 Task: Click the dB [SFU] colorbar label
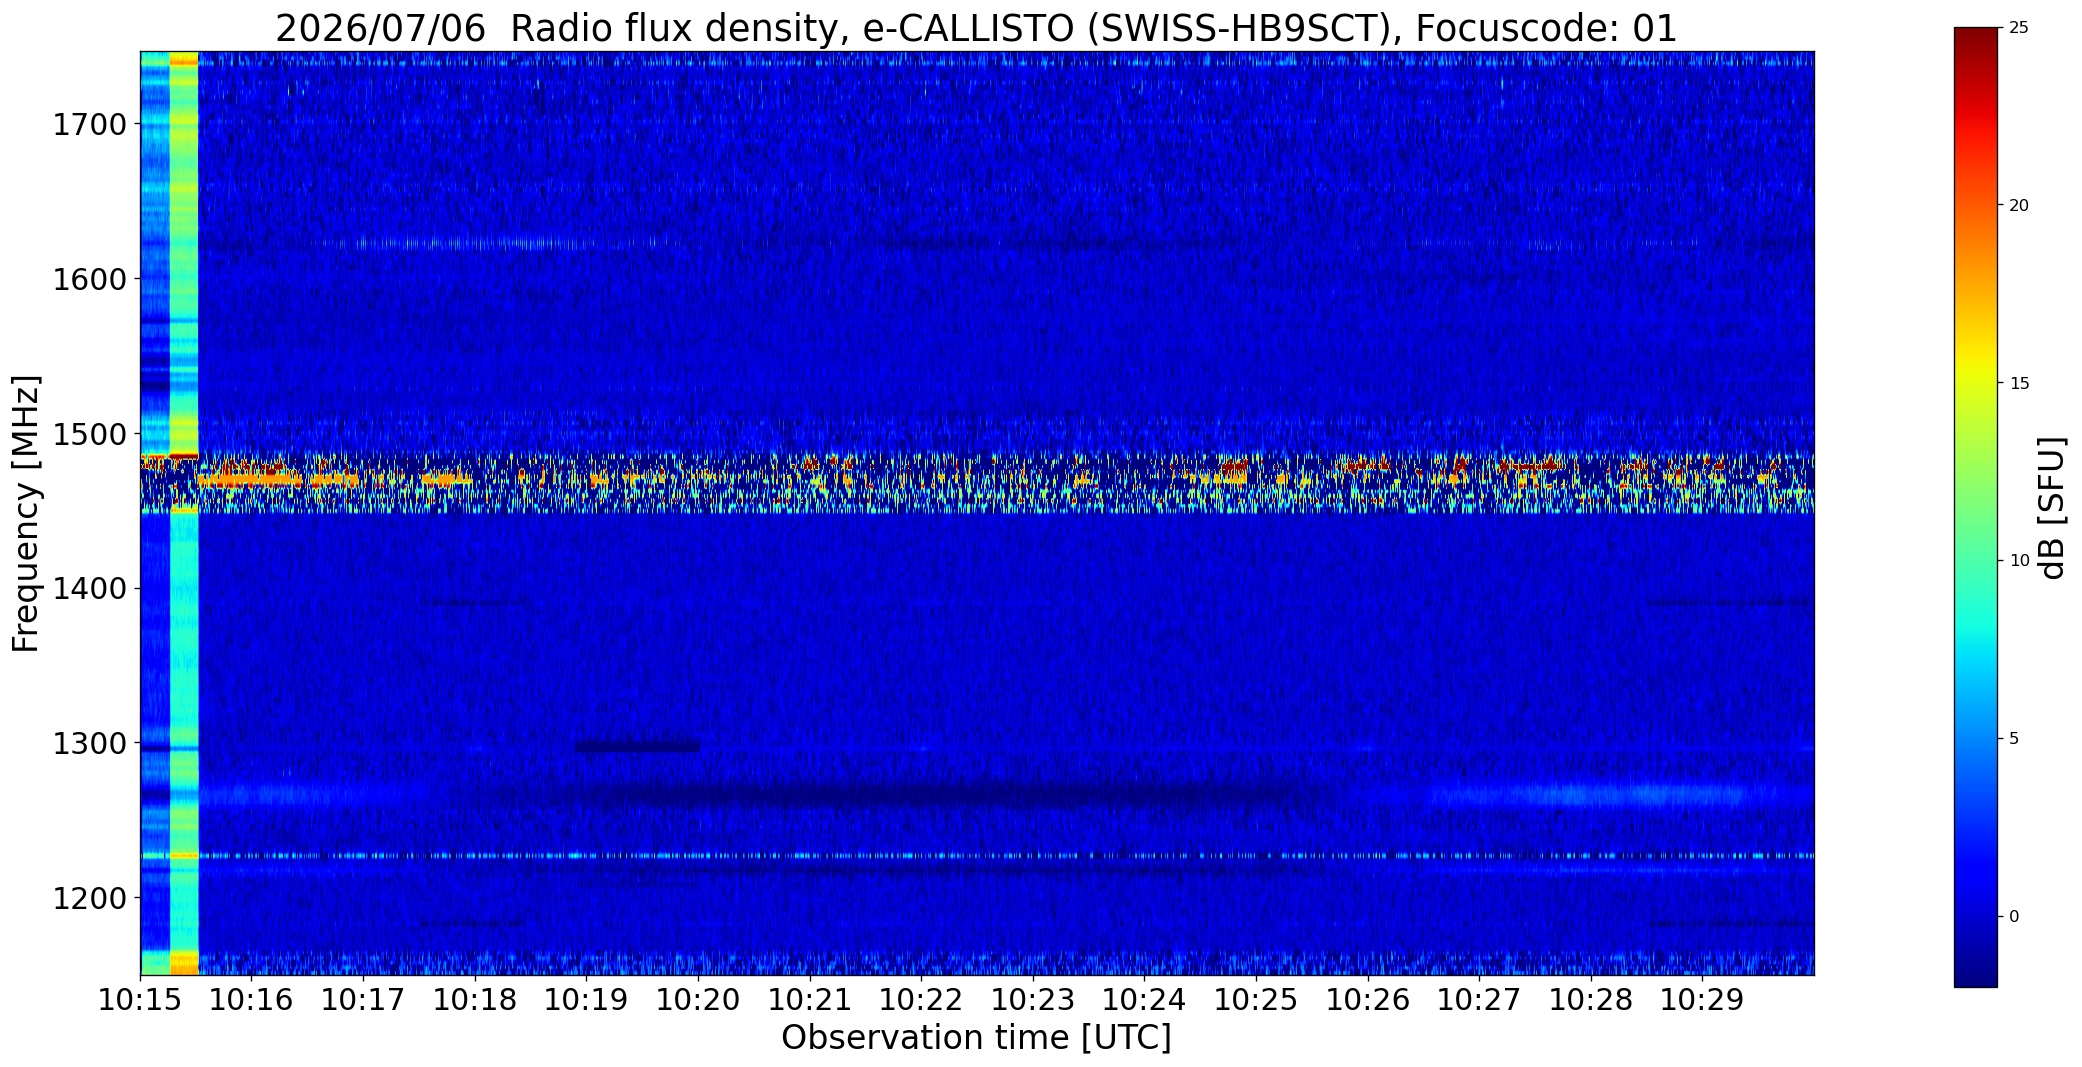[2053, 507]
